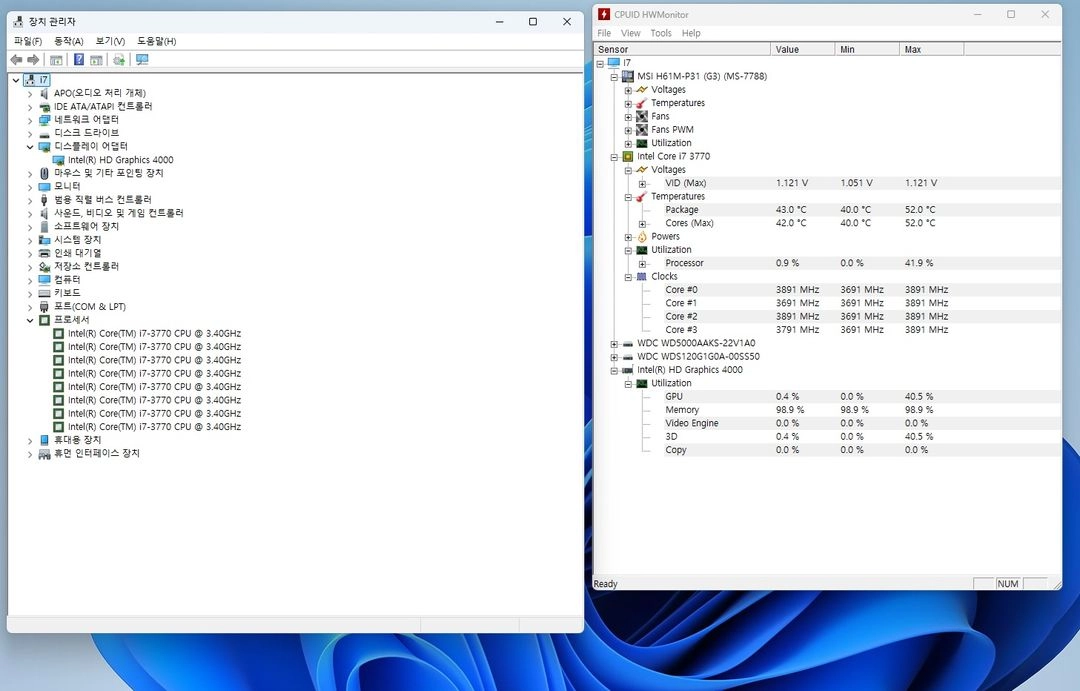Select the 인쇄 대기열 printer icon
1080x691 pixels.
[45, 253]
